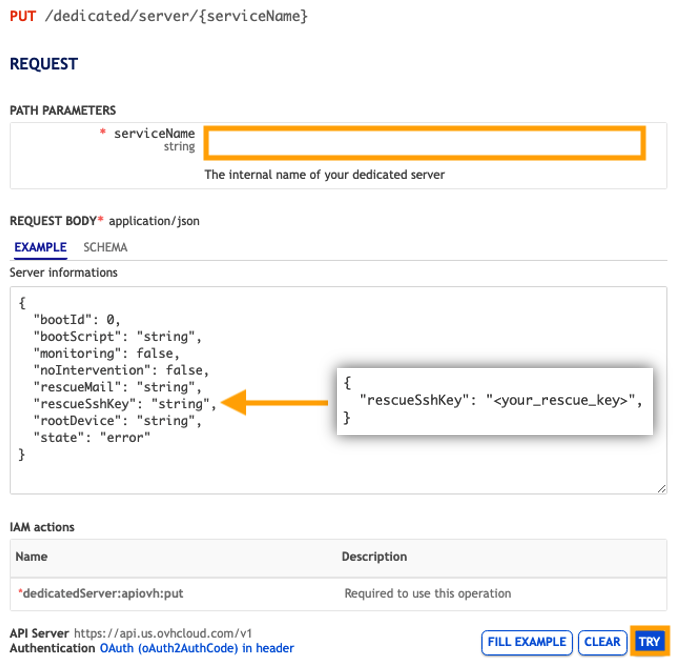Click the IAM actions heading
The height and width of the screenshot is (665, 676).
[42, 527]
